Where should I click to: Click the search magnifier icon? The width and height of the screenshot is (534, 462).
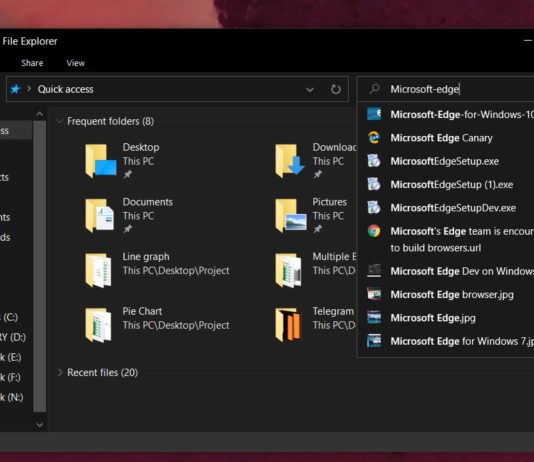pyautogui.click(x=374, y=89)
